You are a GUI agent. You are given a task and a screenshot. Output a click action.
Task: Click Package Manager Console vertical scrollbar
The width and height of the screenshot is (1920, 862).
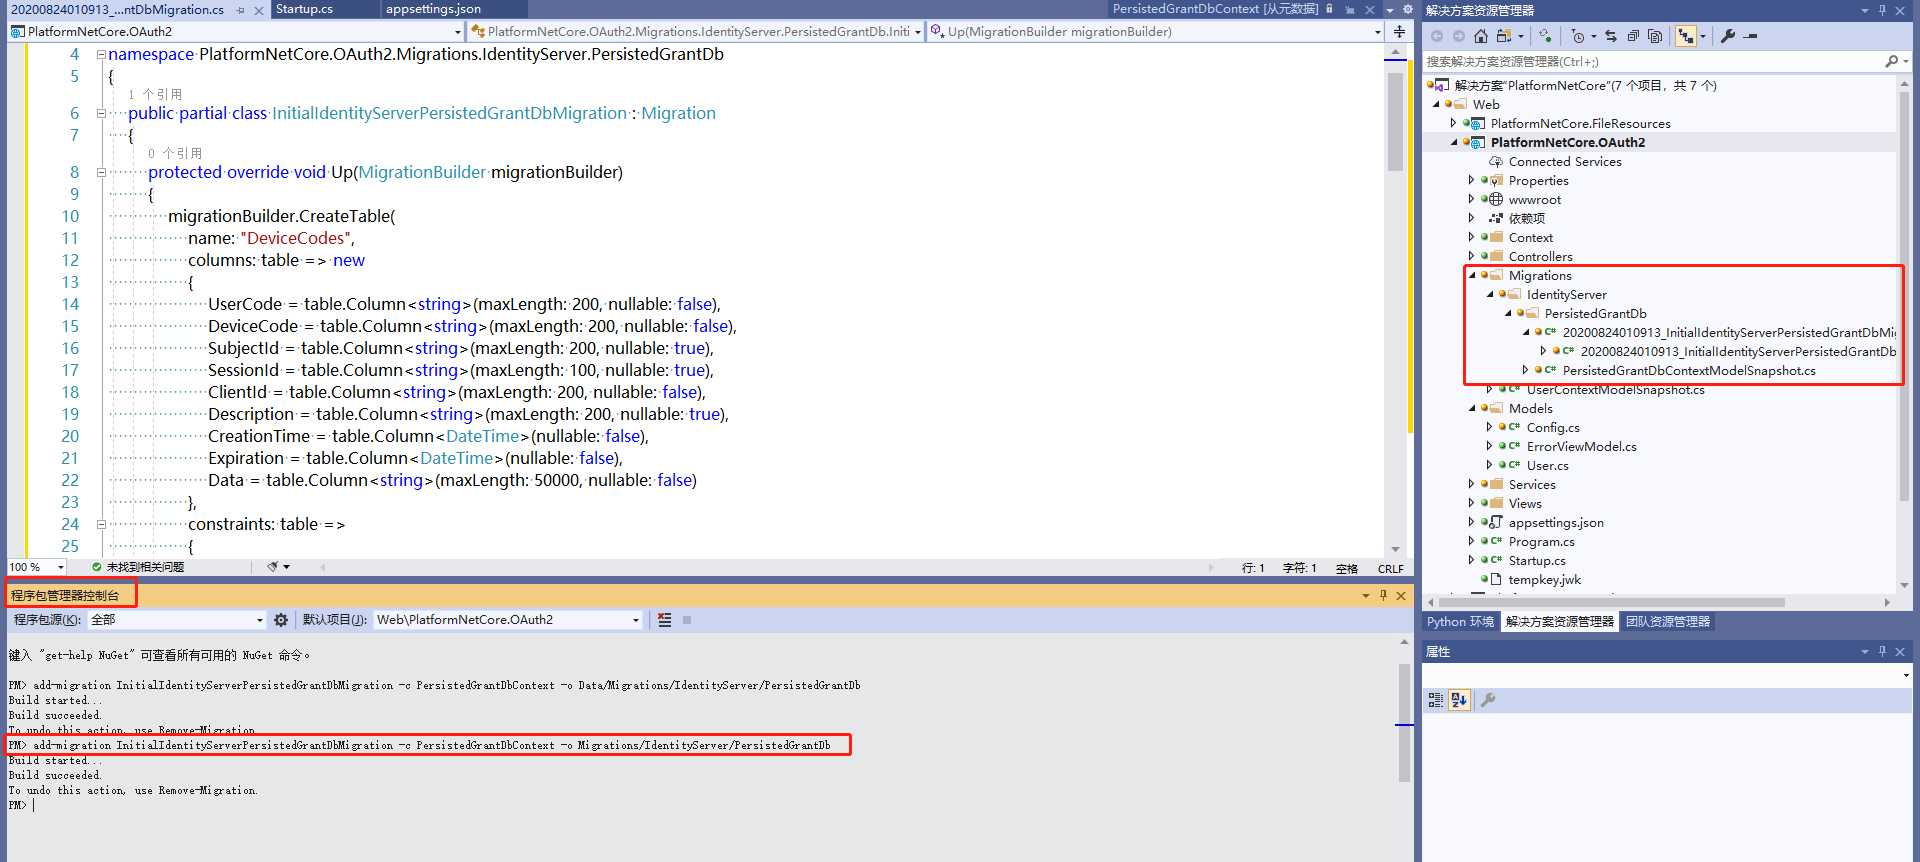1404,722
